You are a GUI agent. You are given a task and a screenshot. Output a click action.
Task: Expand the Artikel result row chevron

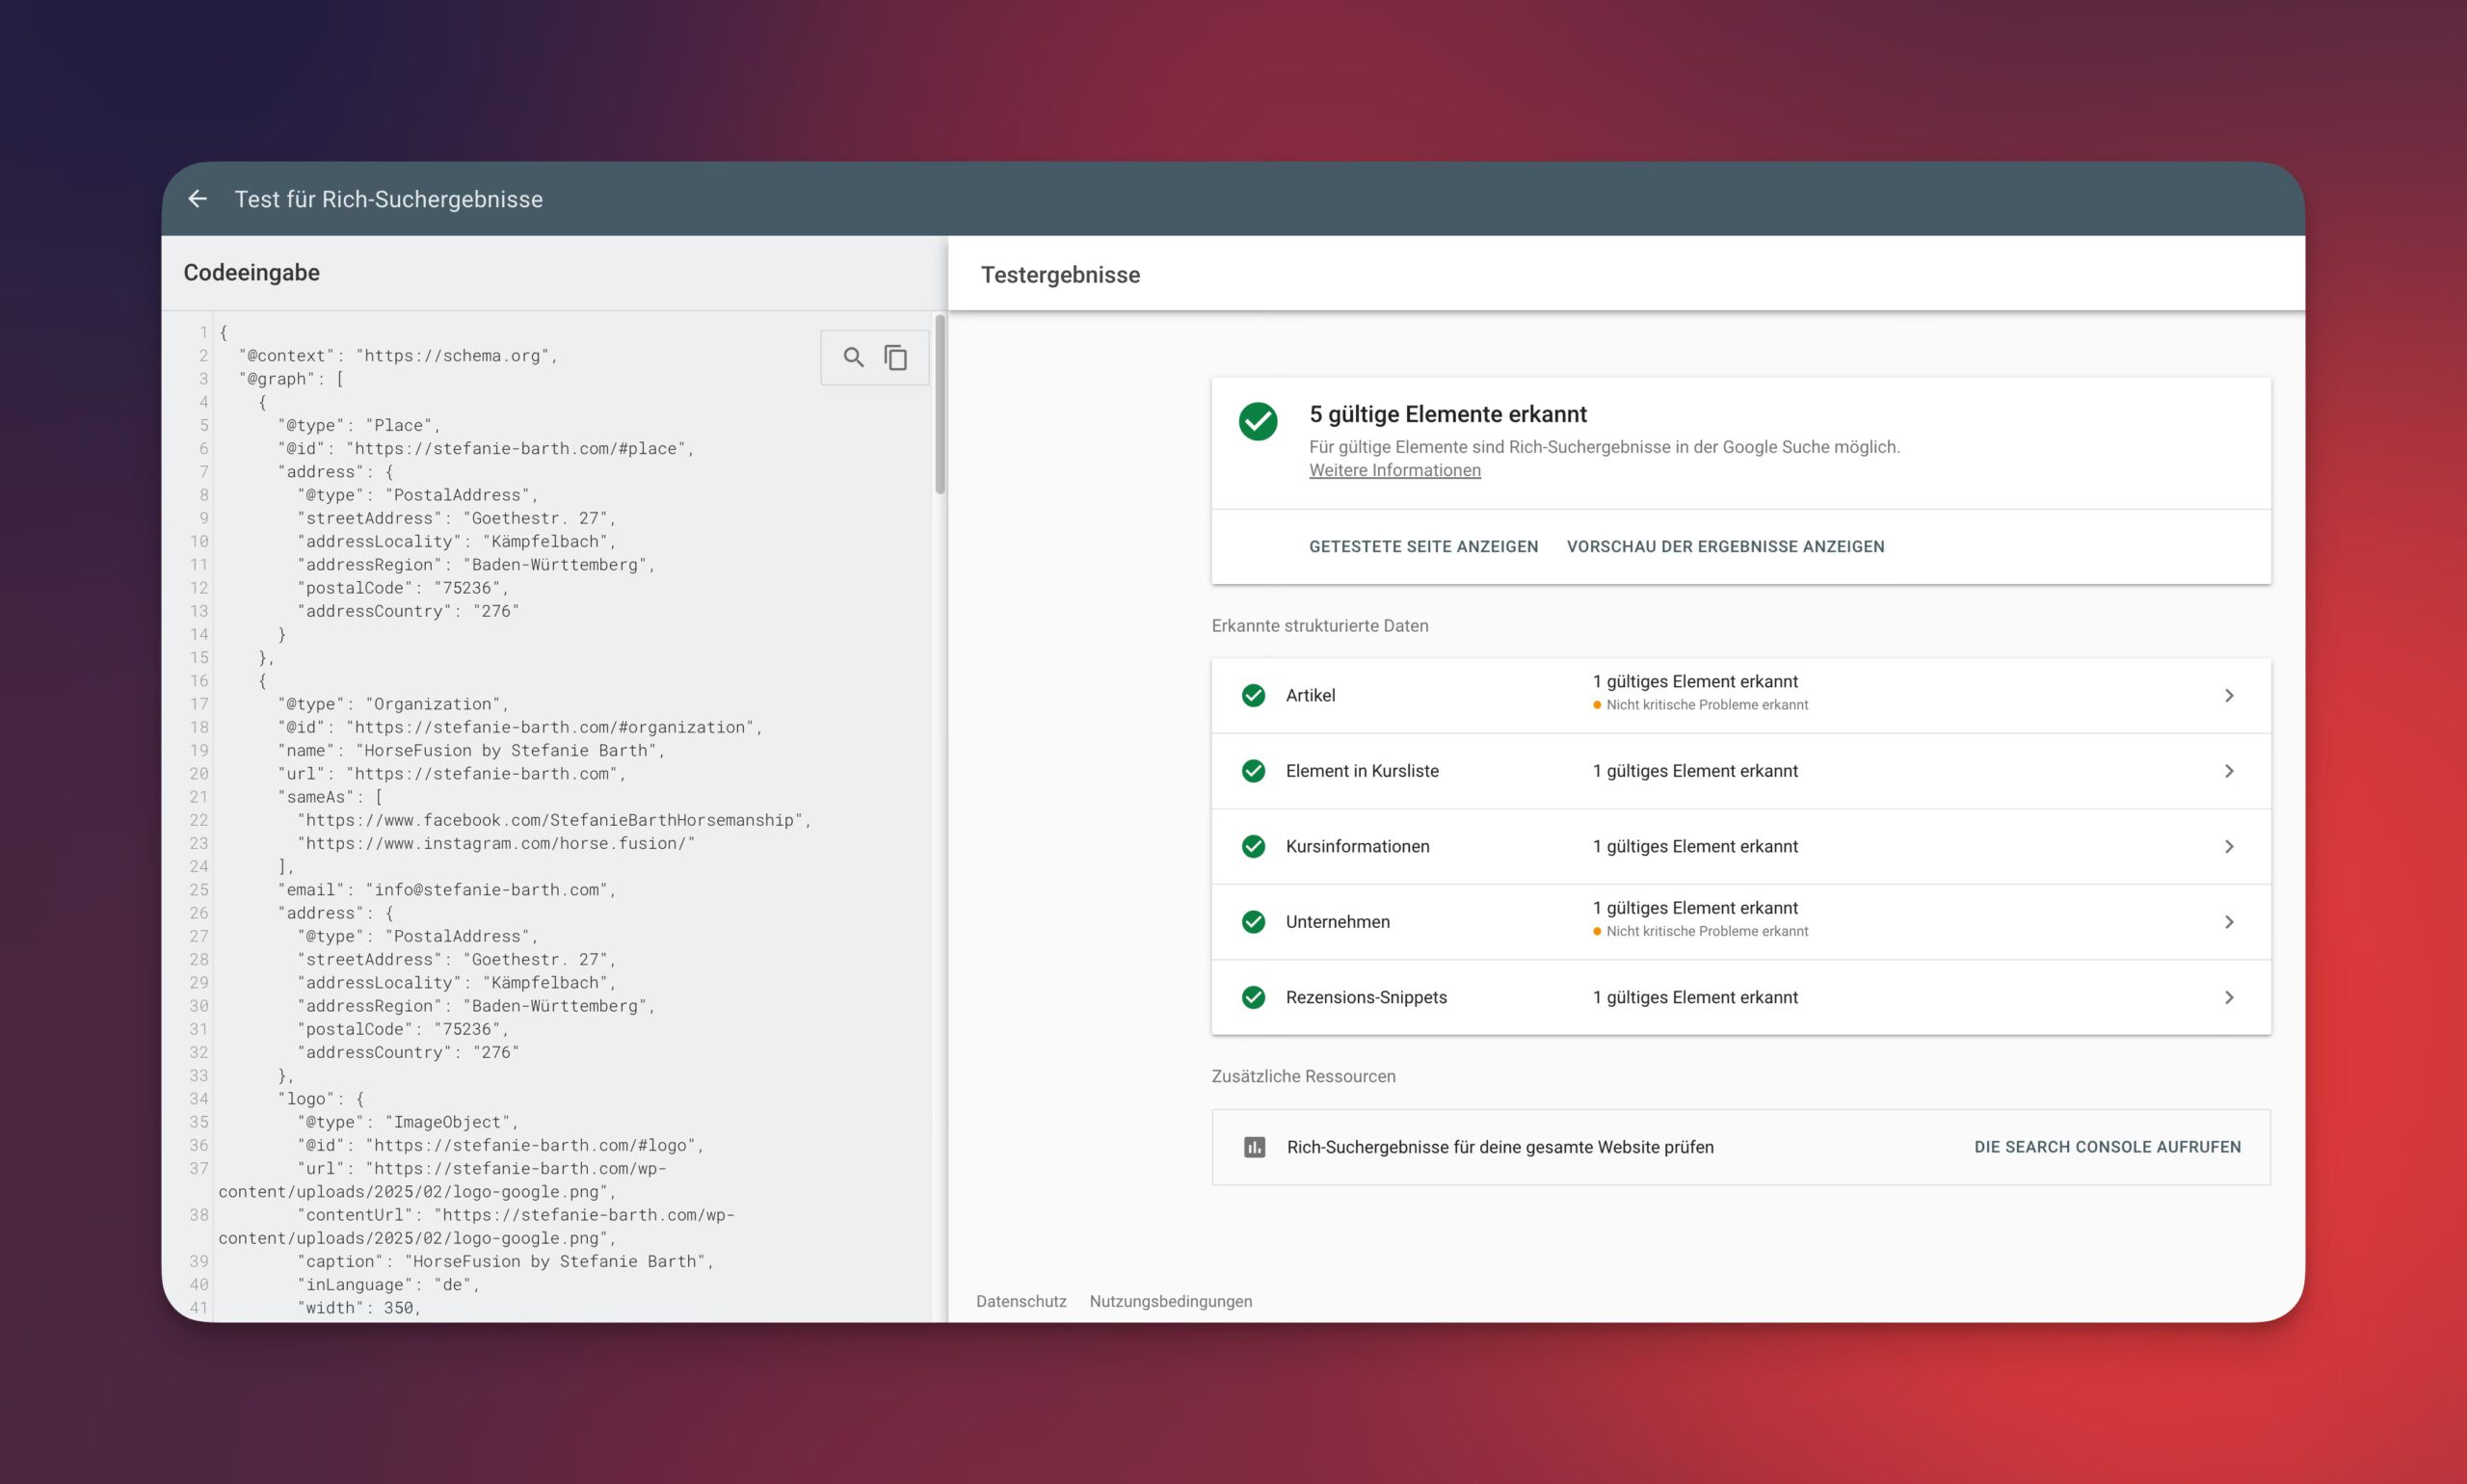click(2229, 695)
